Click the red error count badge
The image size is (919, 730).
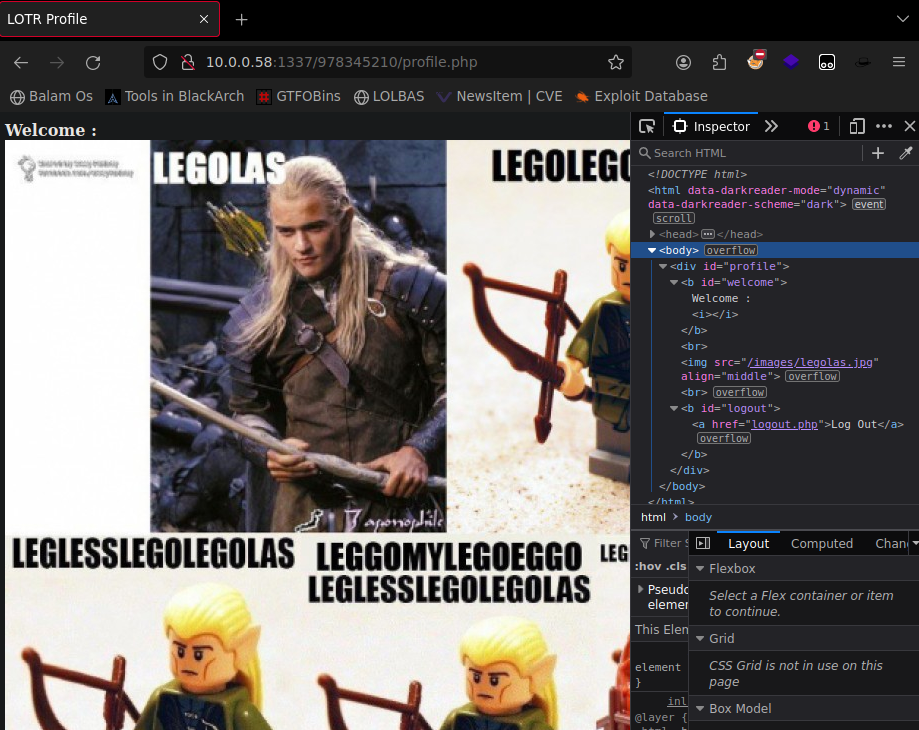coord(819,127)
